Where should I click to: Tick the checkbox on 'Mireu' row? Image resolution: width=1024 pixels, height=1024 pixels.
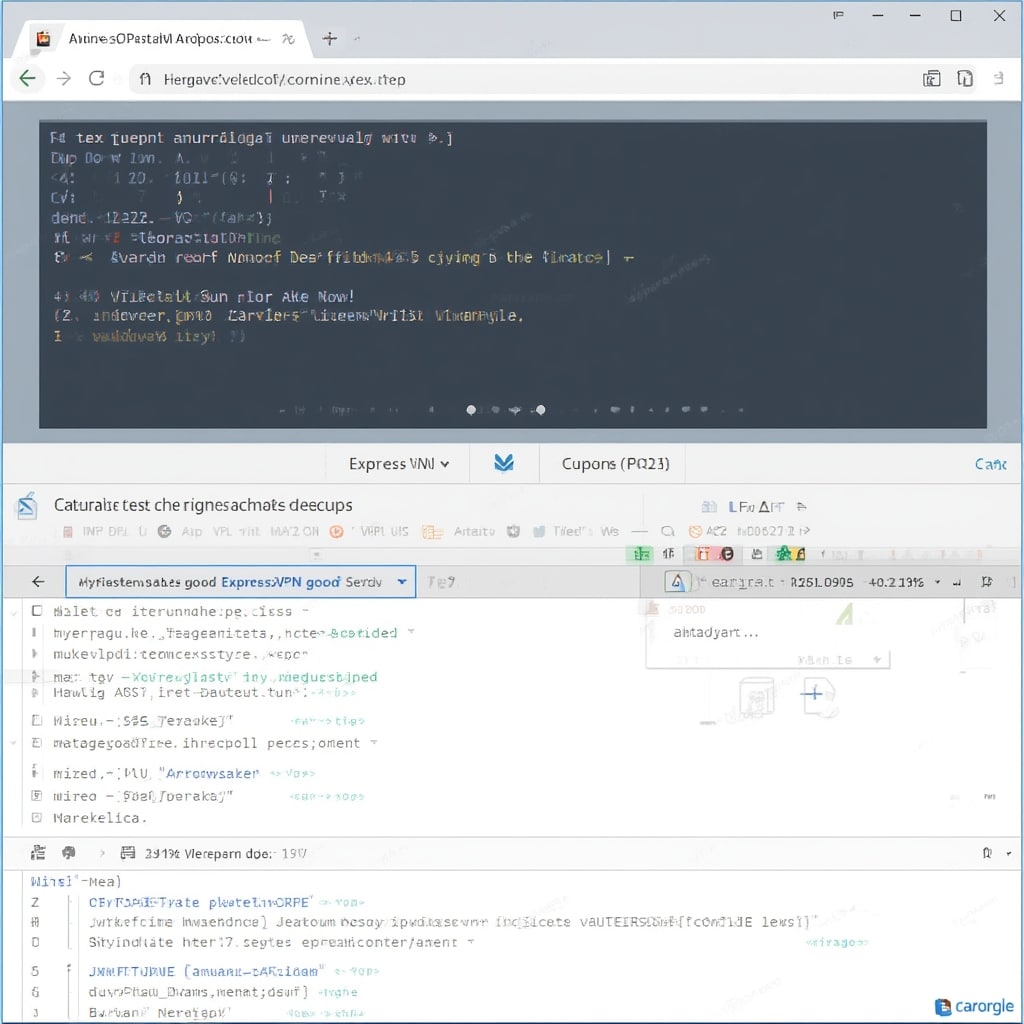37,719
